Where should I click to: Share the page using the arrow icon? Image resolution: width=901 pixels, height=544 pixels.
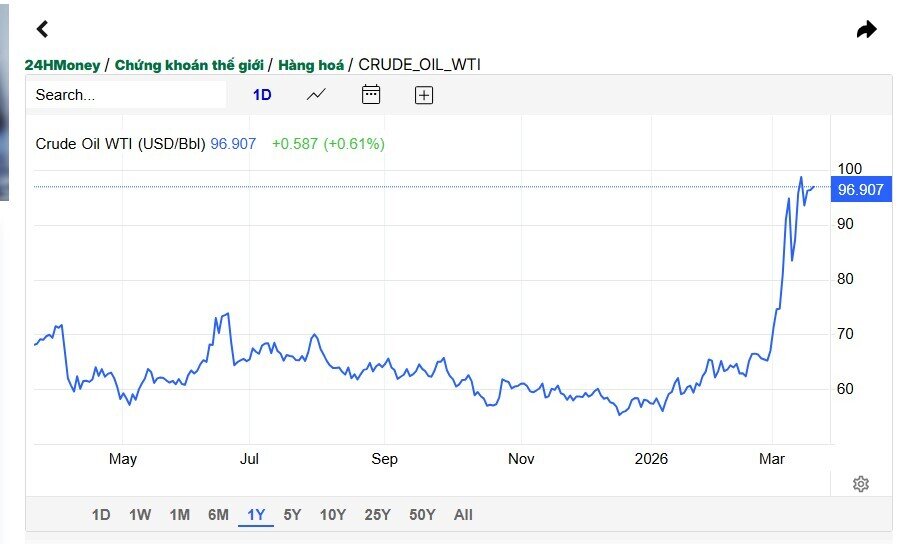(867, 29)
